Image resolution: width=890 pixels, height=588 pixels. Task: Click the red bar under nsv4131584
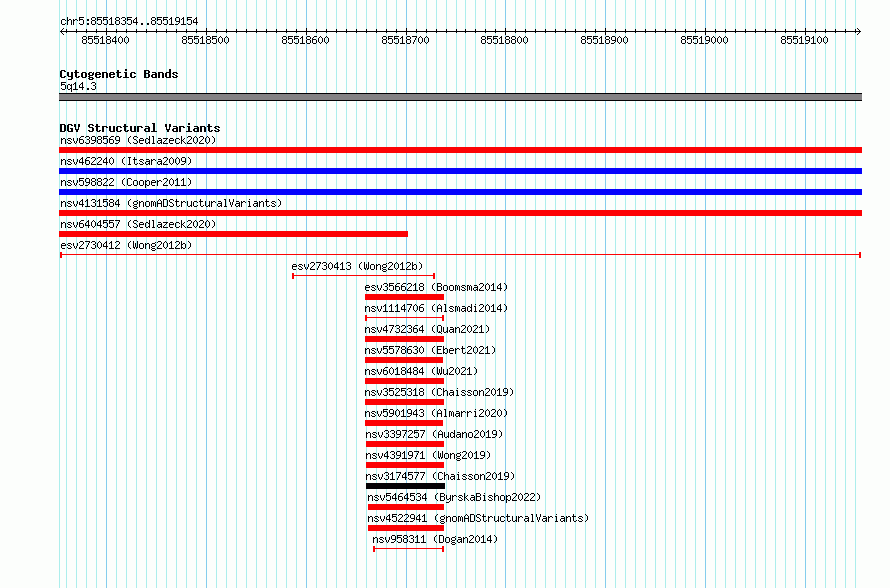point(460,213)
